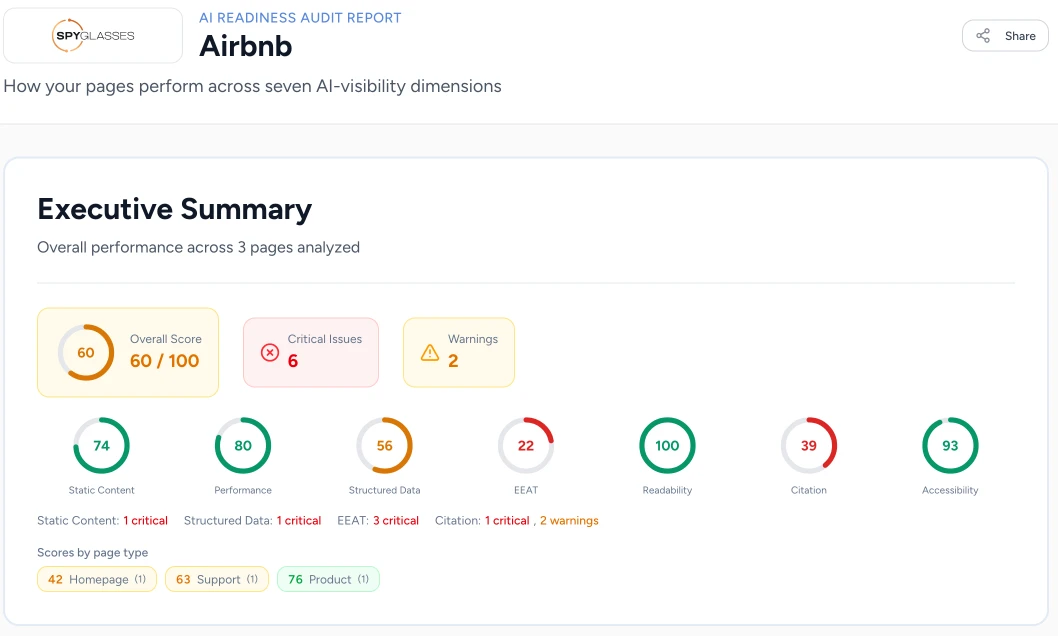
Task: Click the Static Content critical issue link
Action: coord(145,520)
